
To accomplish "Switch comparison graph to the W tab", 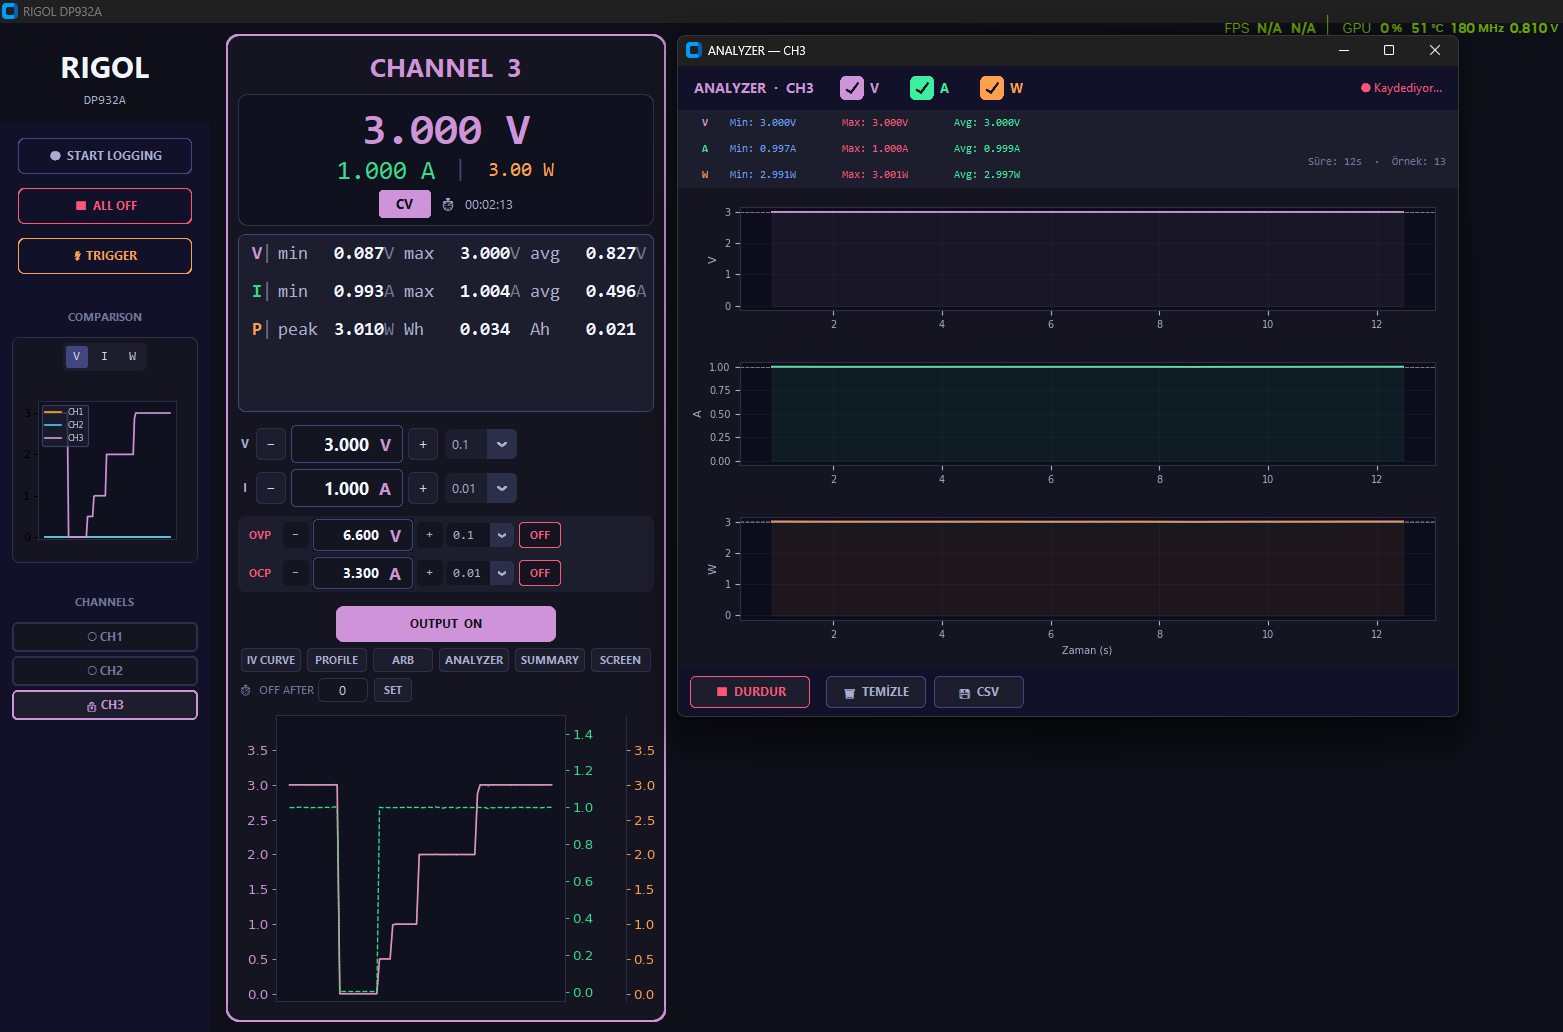I will (x=132, y=357).
